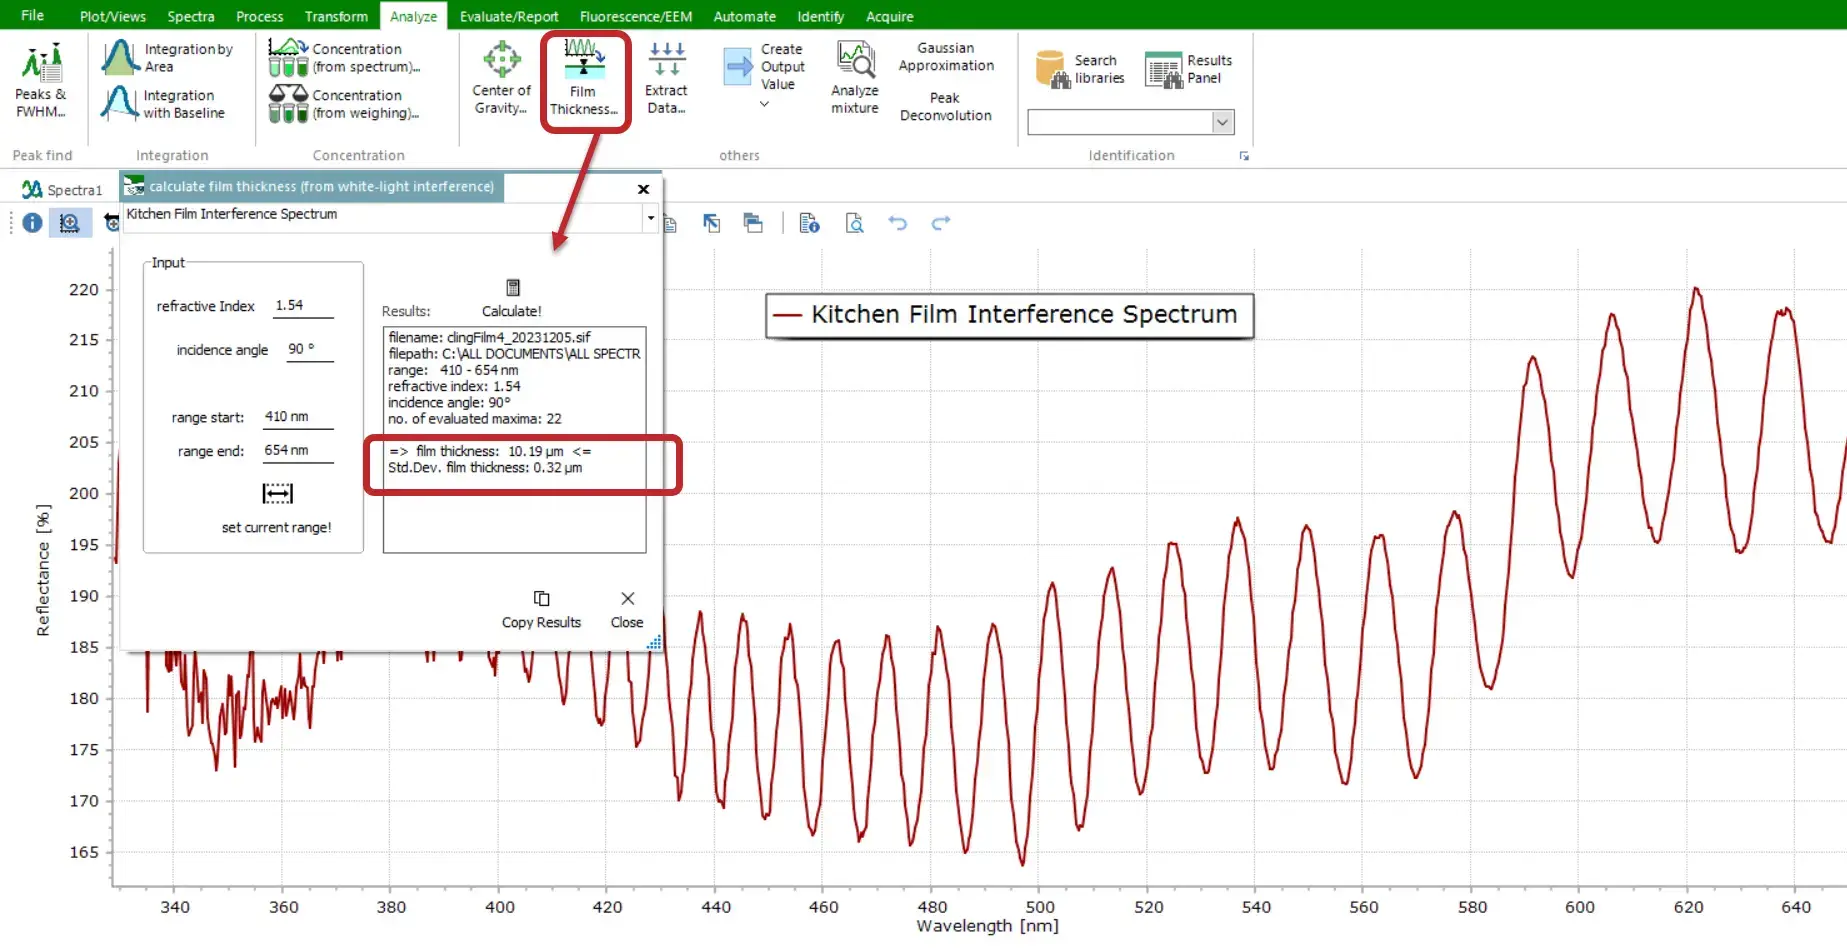Click the Copy Results icon
Image resolution: width=1847 pixels, height=948 pixels.
coord(541,598)
